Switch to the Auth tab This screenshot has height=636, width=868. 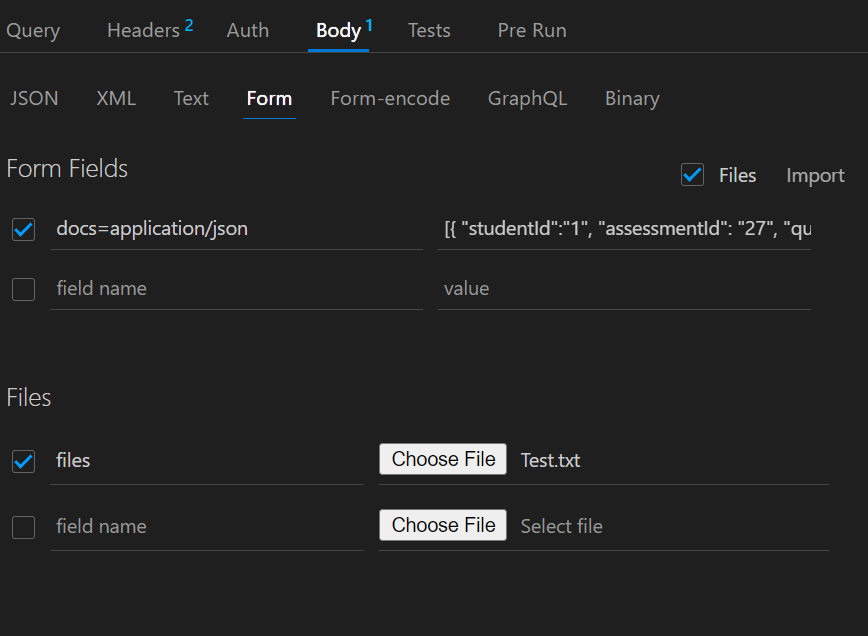pyautogui.click(x=247, y=30)
